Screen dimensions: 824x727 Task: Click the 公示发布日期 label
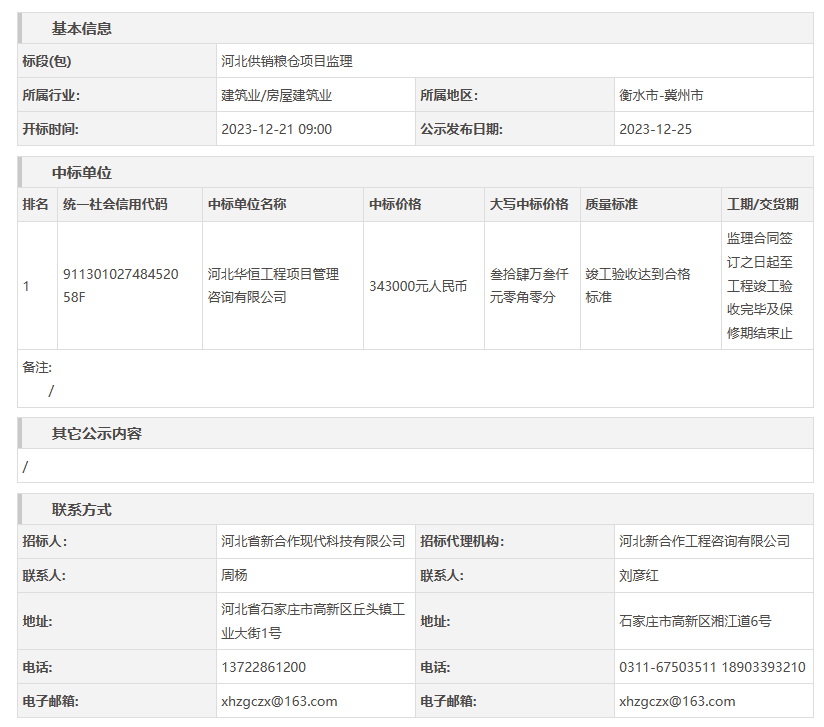pos(461,129)
